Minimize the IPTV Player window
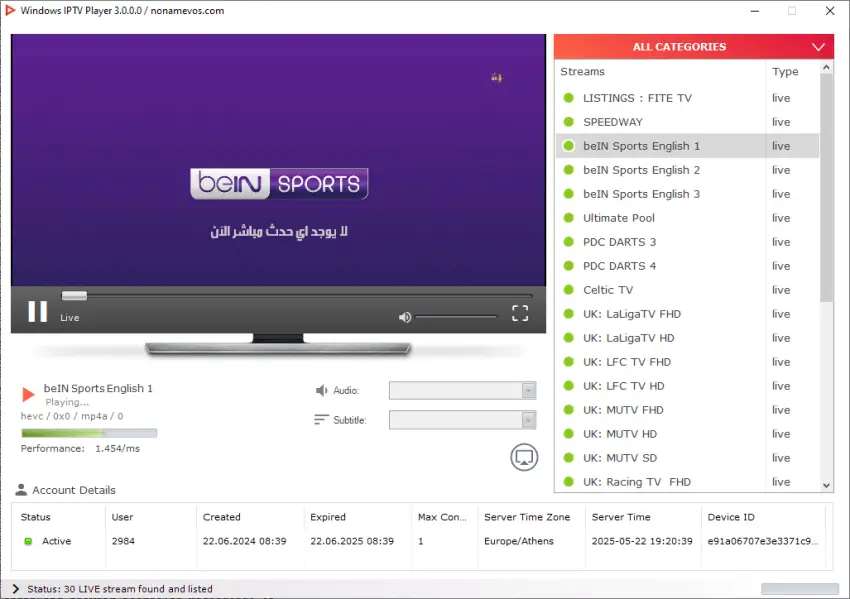This screenshot has height=599, width=850. 755,11
